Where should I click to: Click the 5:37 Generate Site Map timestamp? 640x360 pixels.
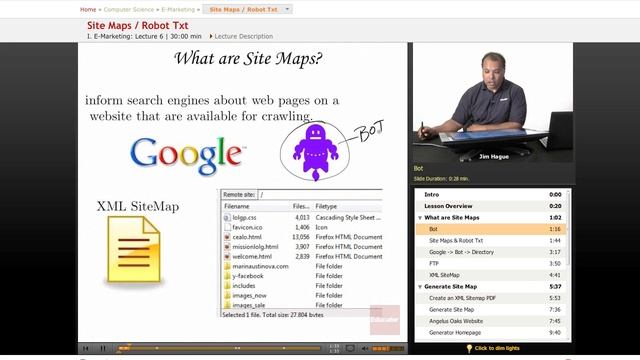tap(555, 287)
